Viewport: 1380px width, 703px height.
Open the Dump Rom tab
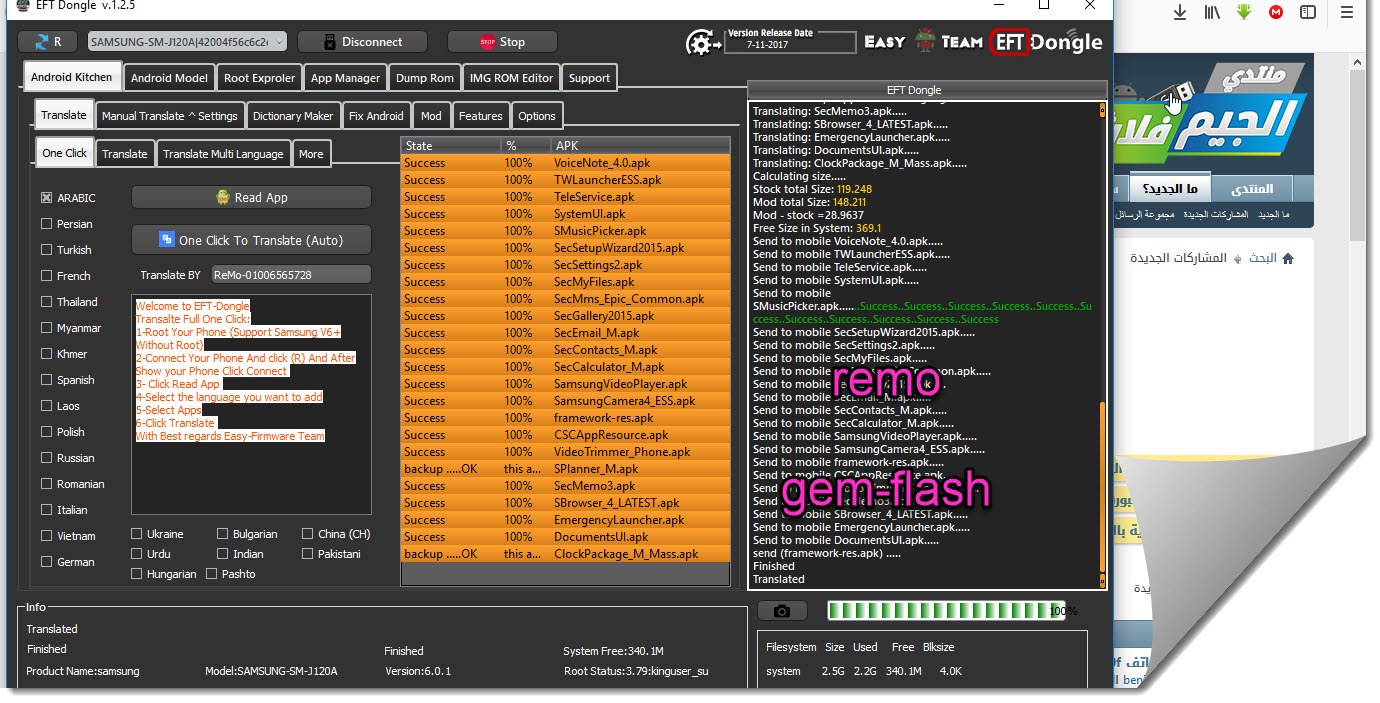point(425,78)
